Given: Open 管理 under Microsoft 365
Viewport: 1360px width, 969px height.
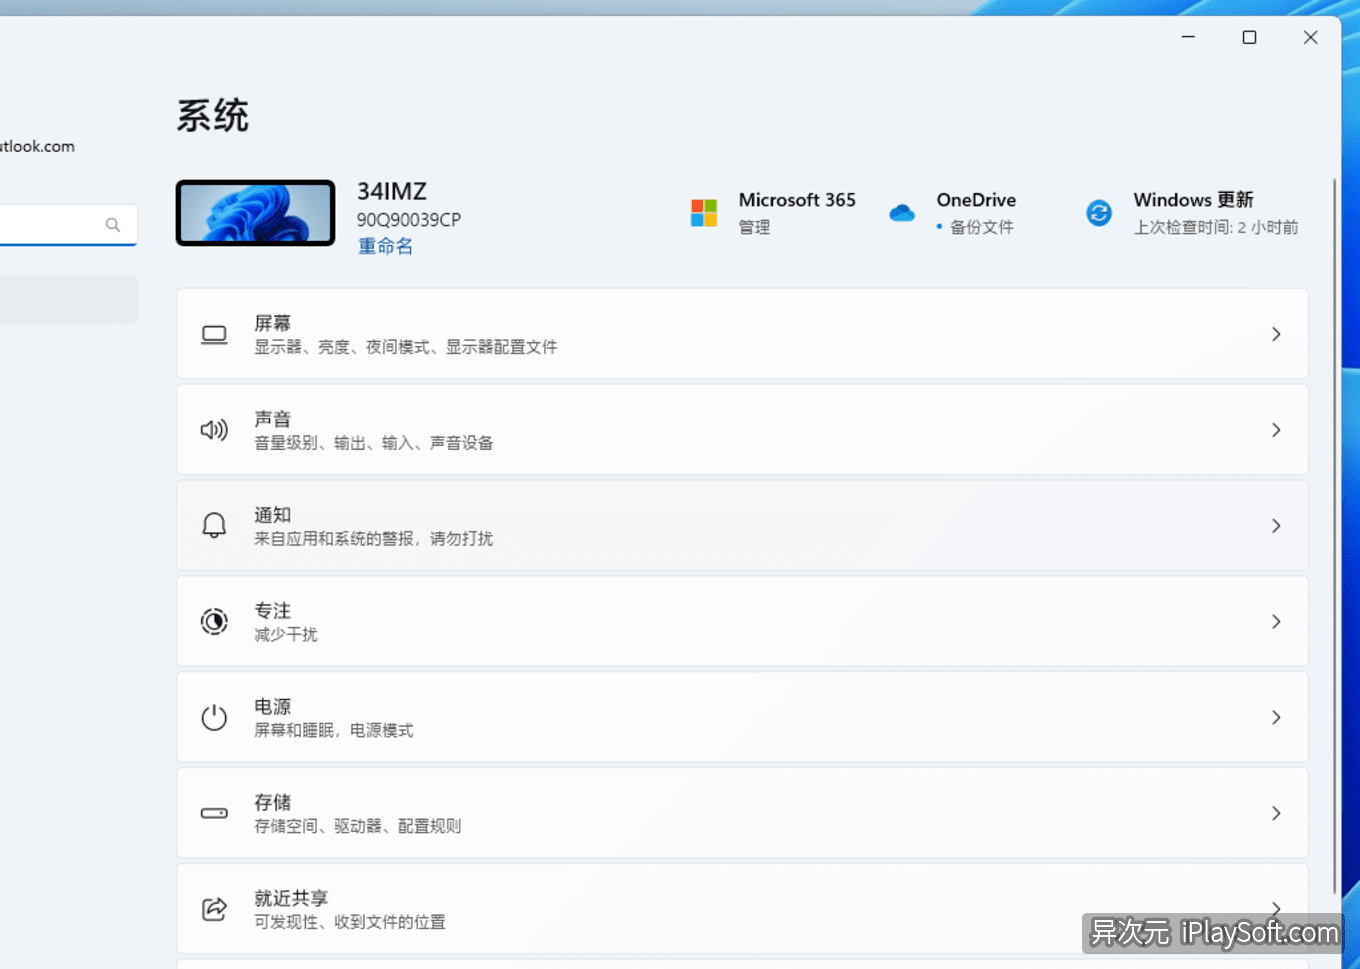Looking at the screenshot, I should click(x=754, y=227).
